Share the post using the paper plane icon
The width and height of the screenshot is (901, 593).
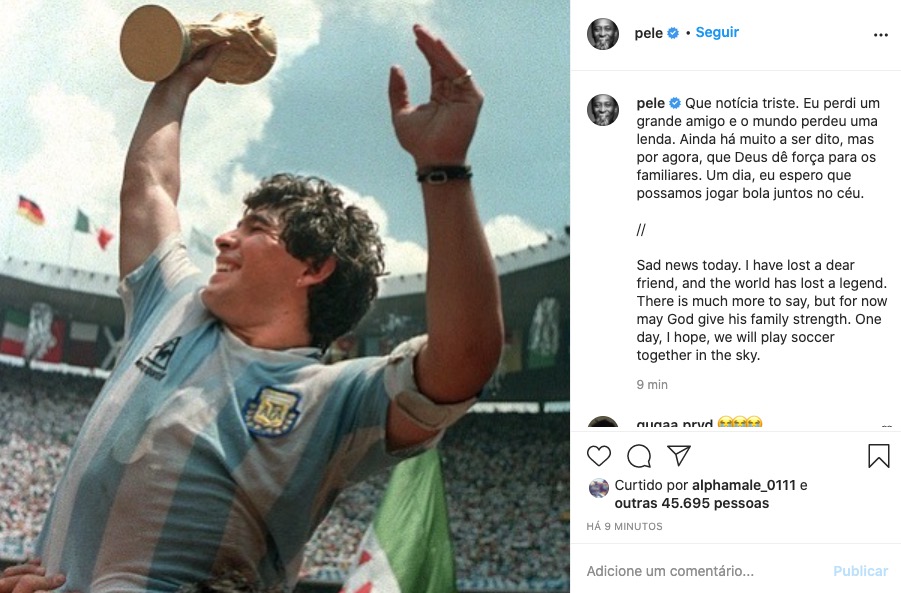(679, 455)
